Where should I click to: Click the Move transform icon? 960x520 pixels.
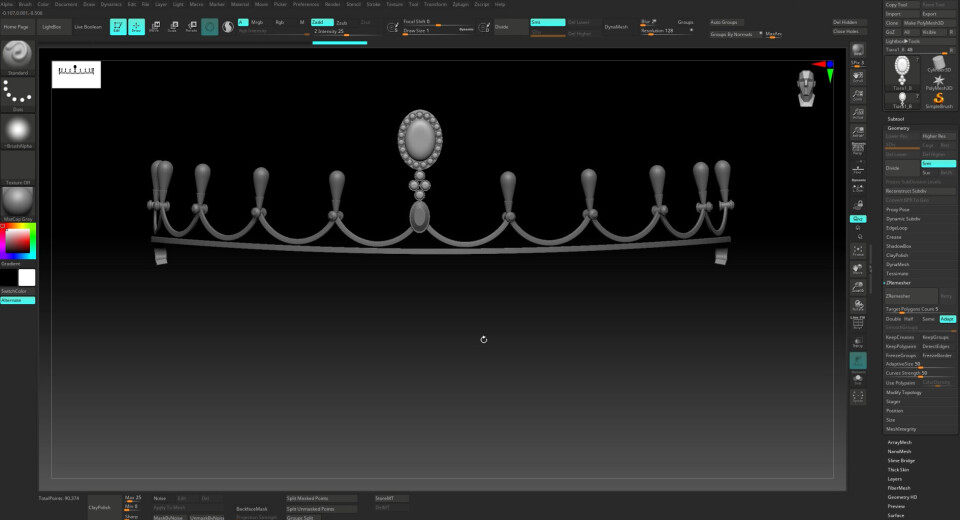coord(154,26)
